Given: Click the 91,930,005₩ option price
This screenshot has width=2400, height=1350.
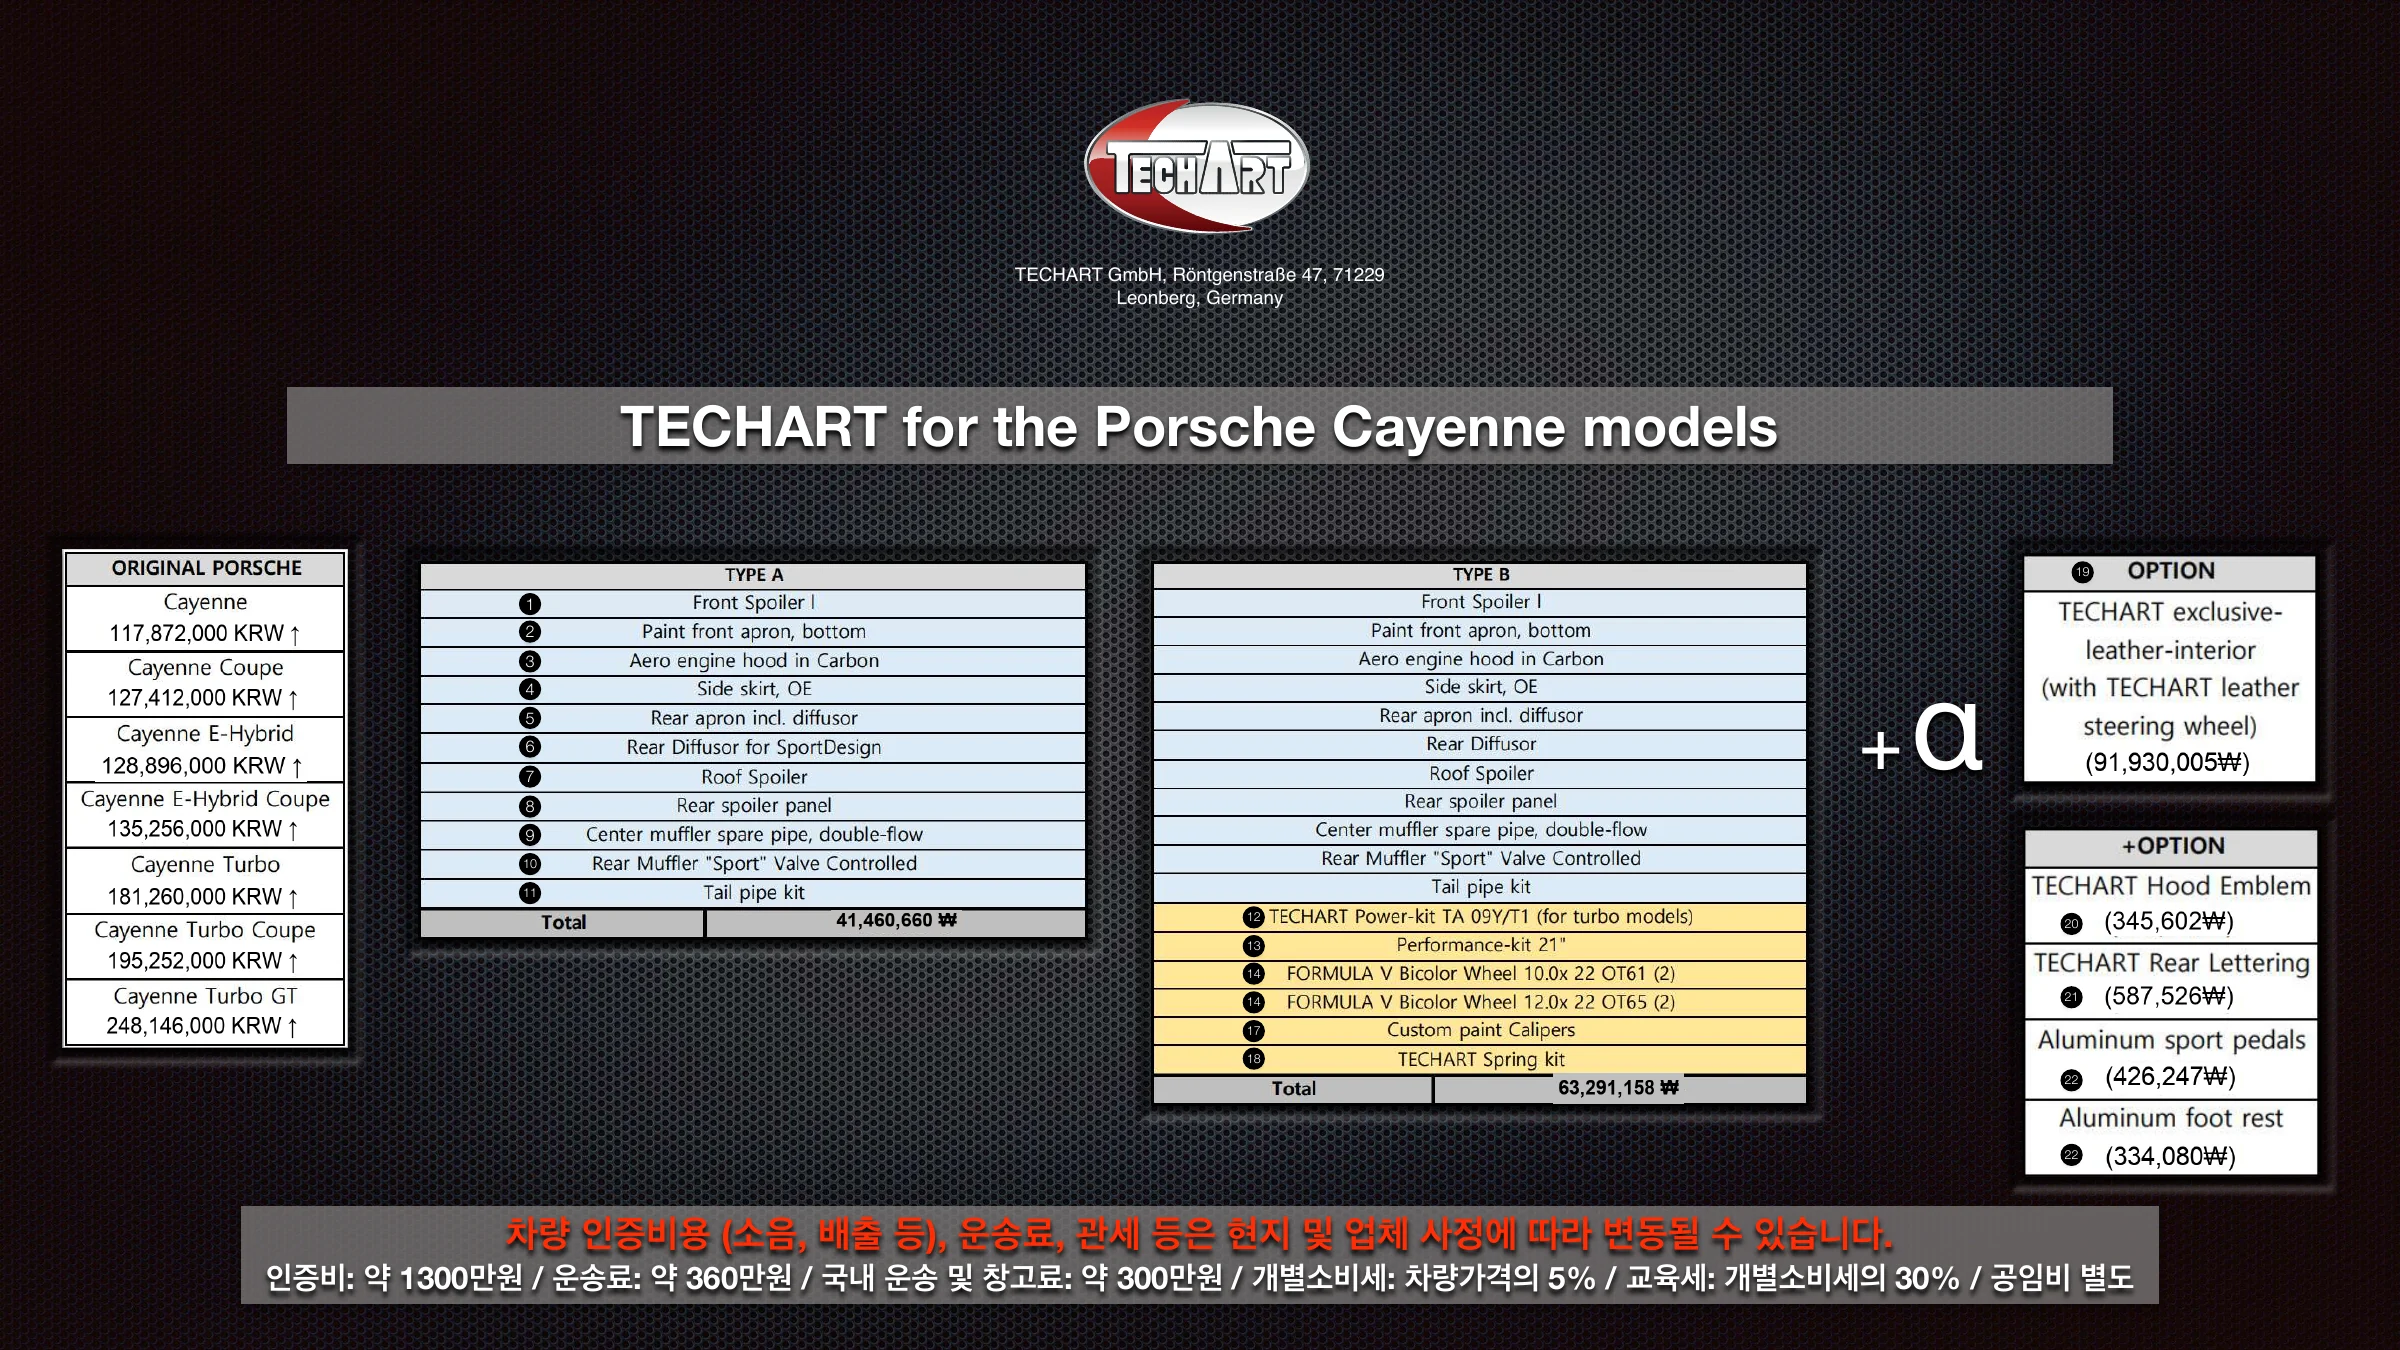Looking at the screenshot, I should tap(2167, 763).
